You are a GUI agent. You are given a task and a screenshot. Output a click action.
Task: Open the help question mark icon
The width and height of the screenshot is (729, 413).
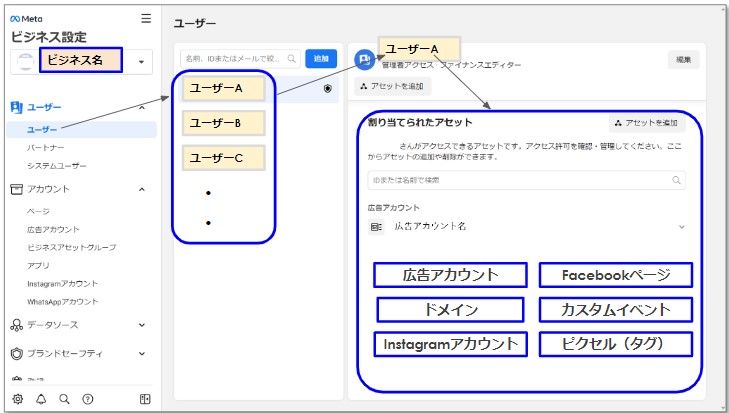88,399
